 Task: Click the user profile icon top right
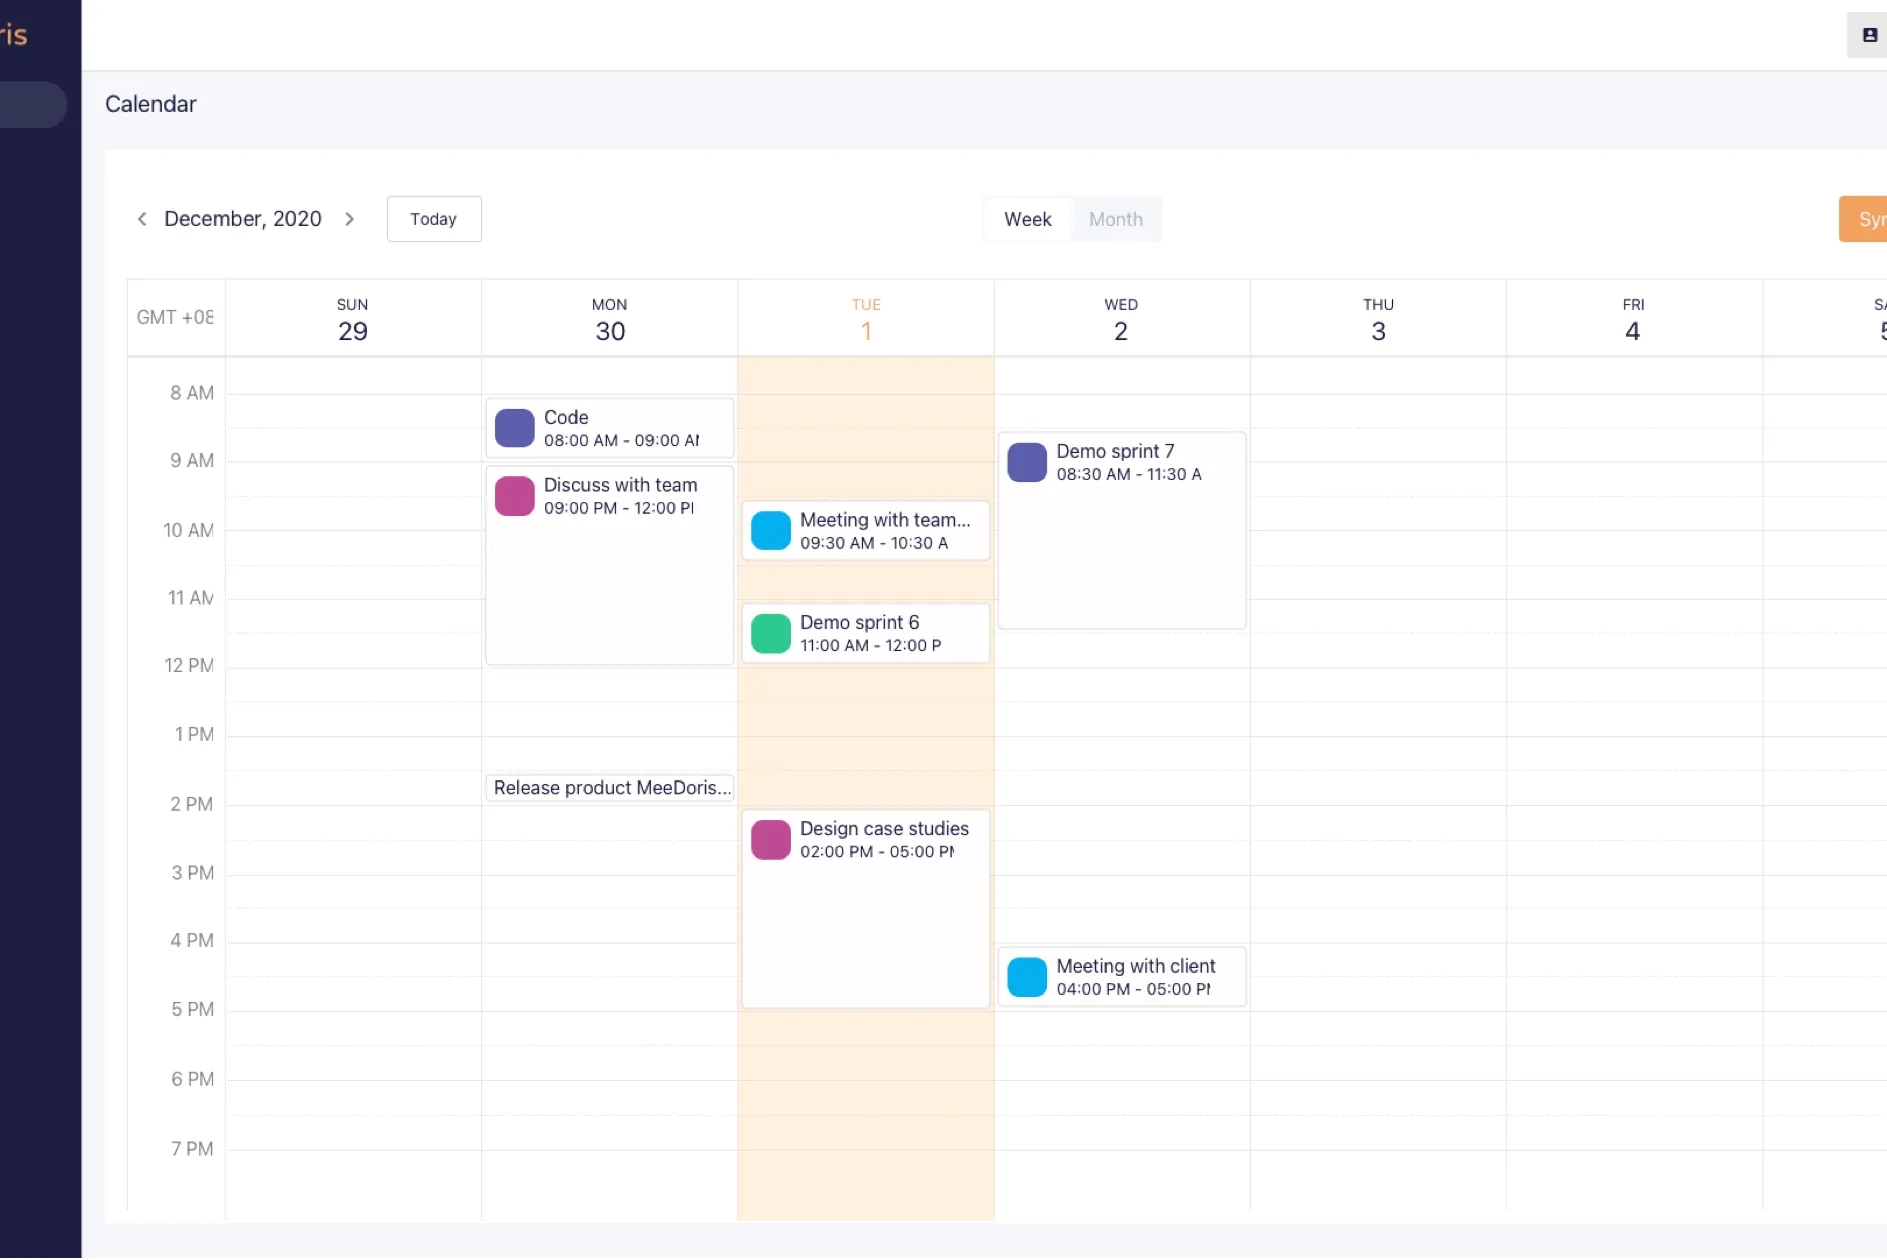coord(1868,35)
